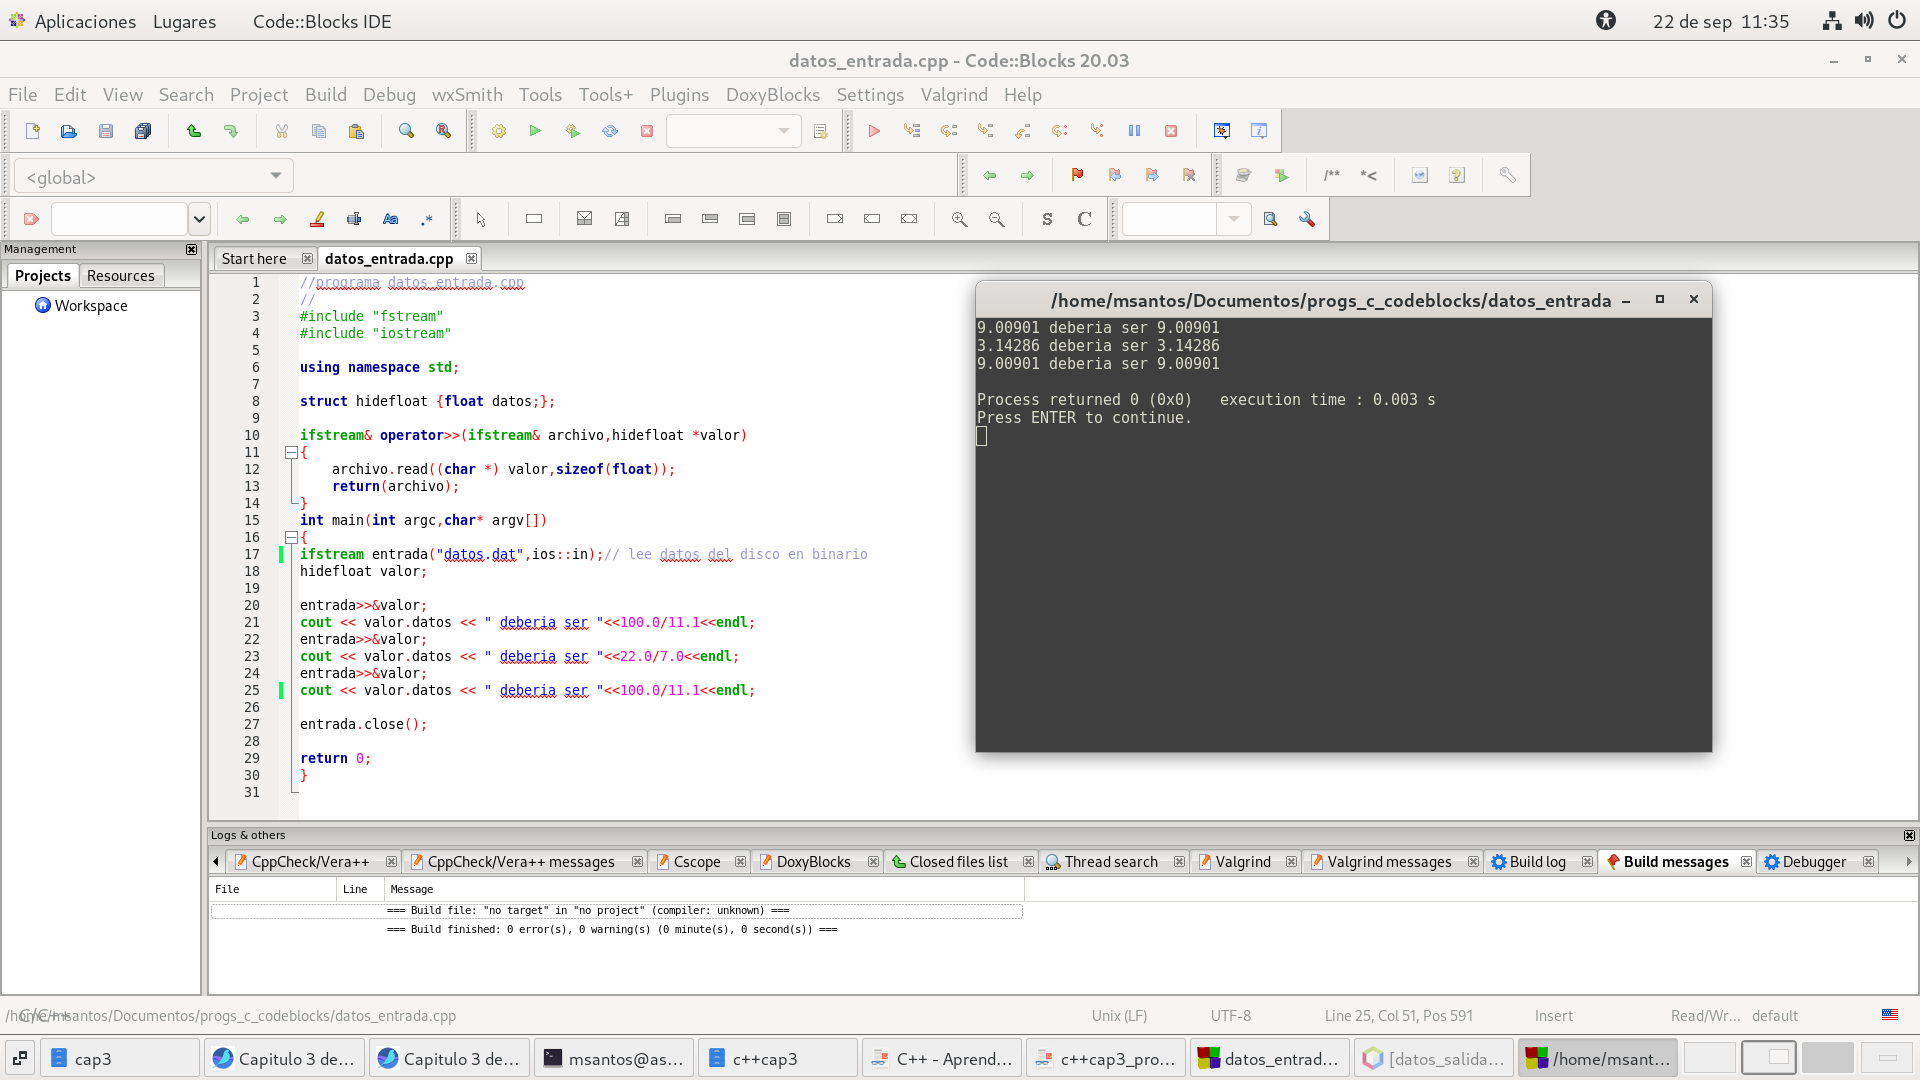This screenshot has height=1080, width=1920.
Task: Collapse the code fold at line 16
Action: click(x=291, y=537)
